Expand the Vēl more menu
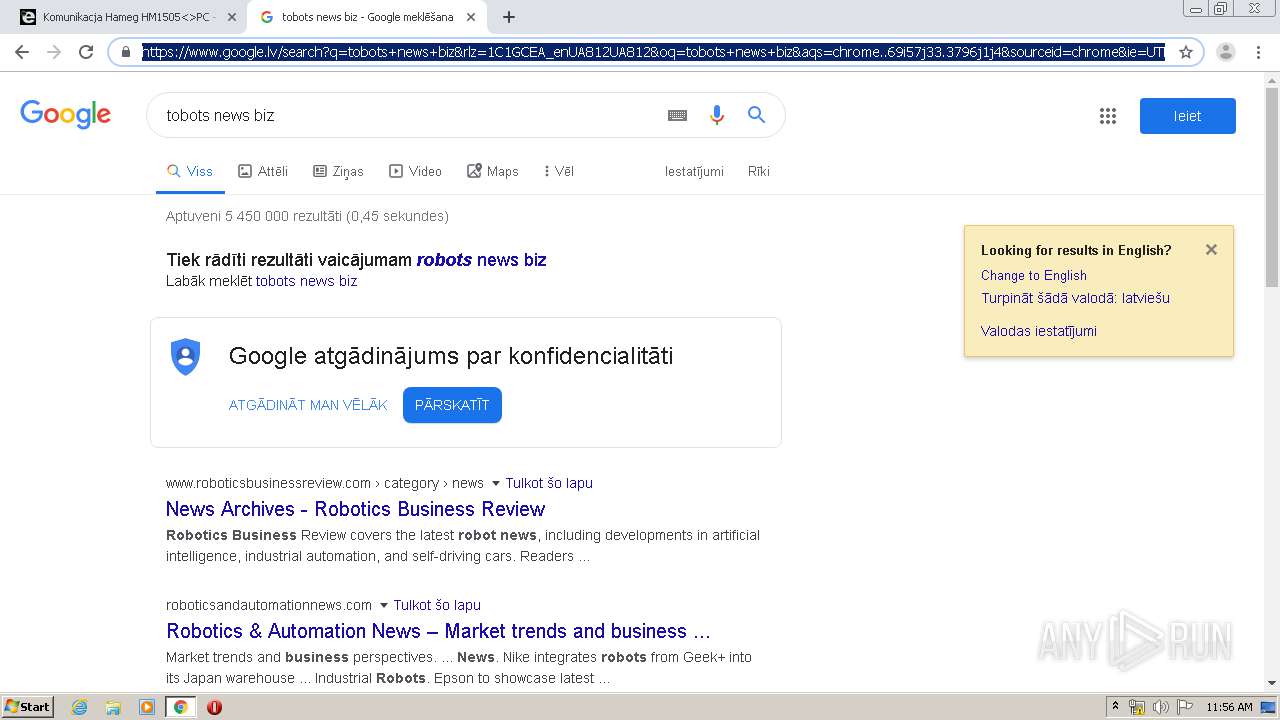This screenshot has width=1280, height=720. tap(559, 171)
